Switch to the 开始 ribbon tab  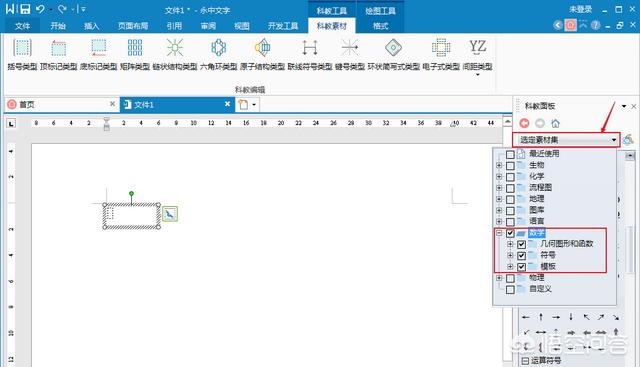coord(58,26)
